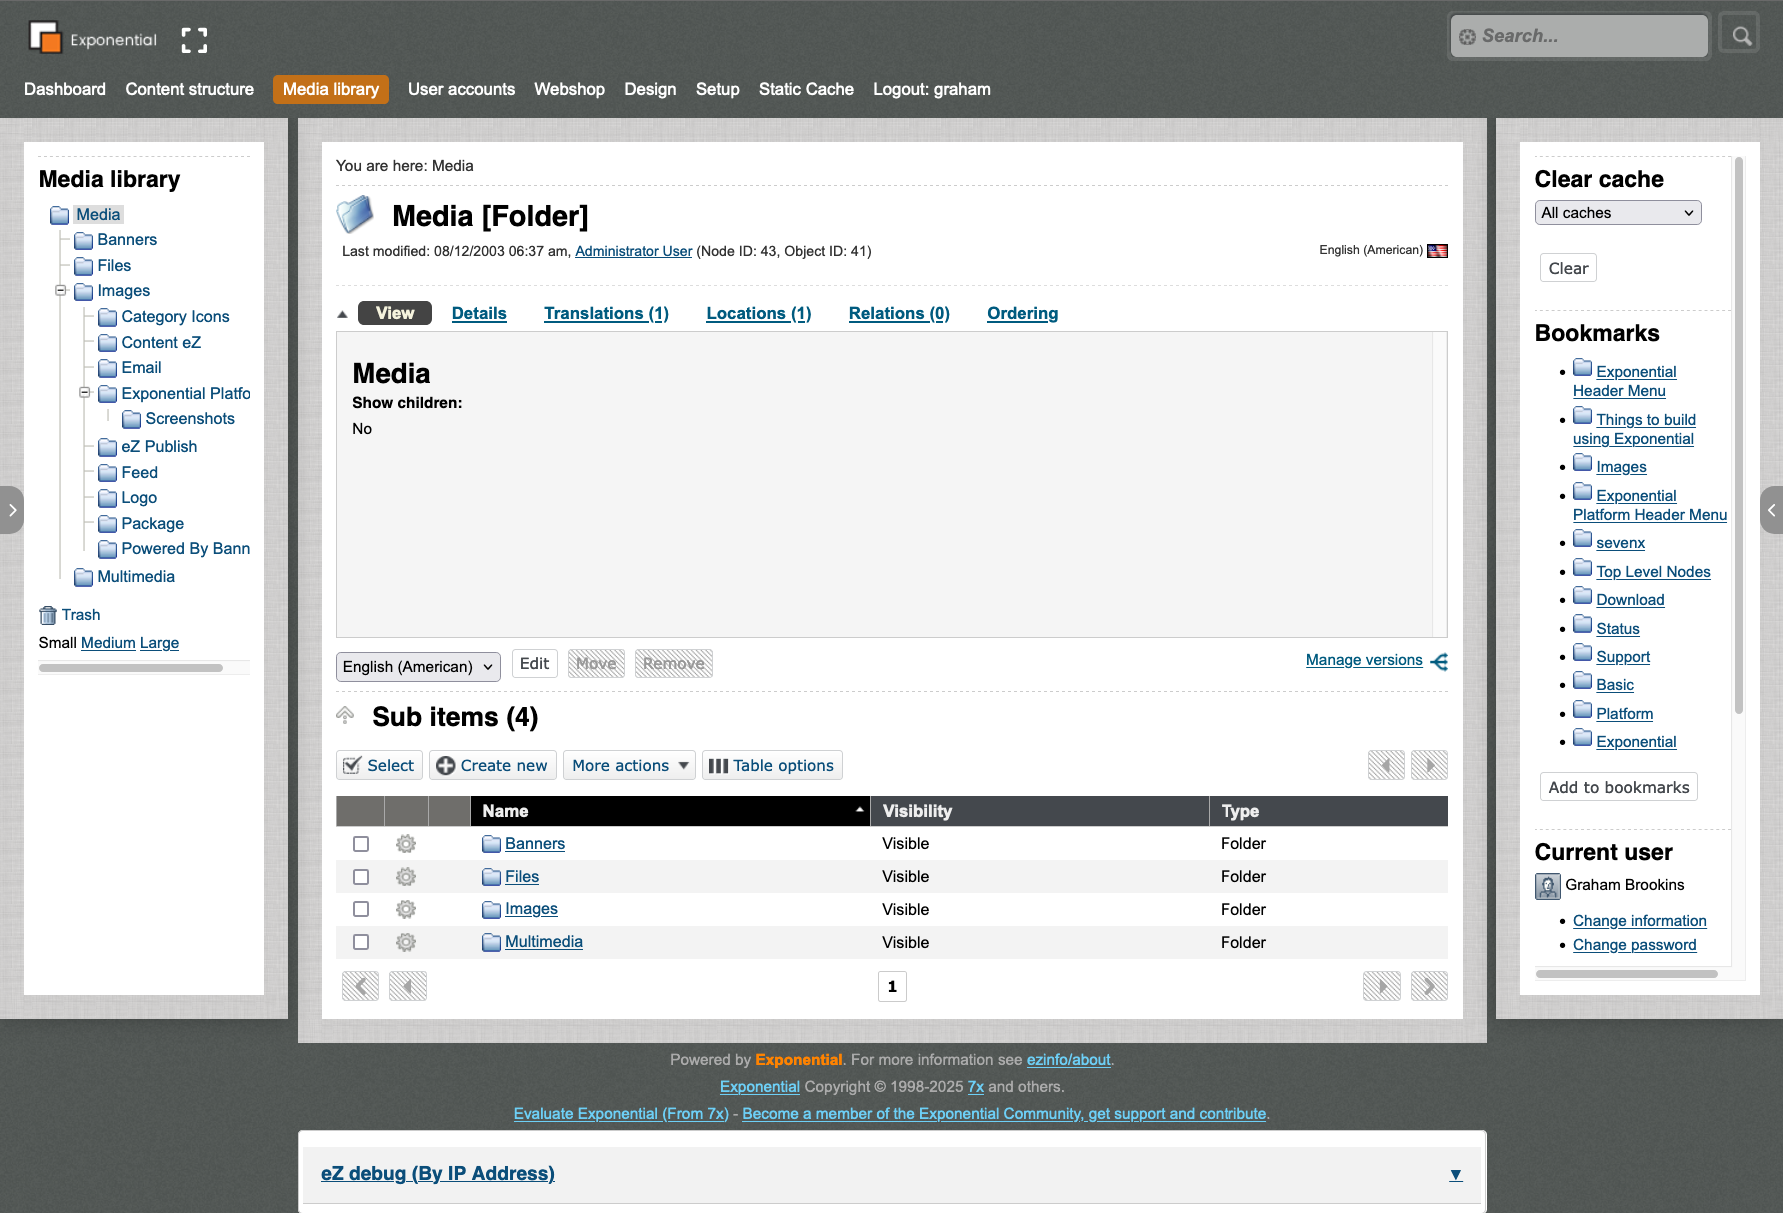
Task: Check the Banners row checkbox
Action: point(361,844)
